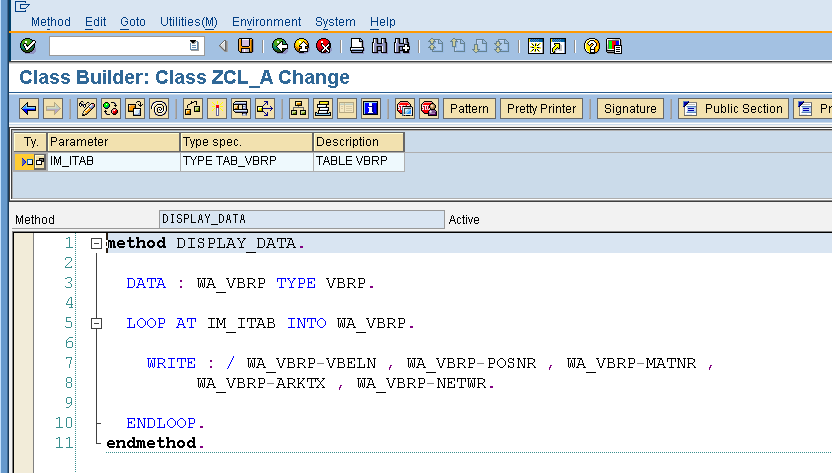Click the WRITE keyword on line 7

click(x=171, y=363)
